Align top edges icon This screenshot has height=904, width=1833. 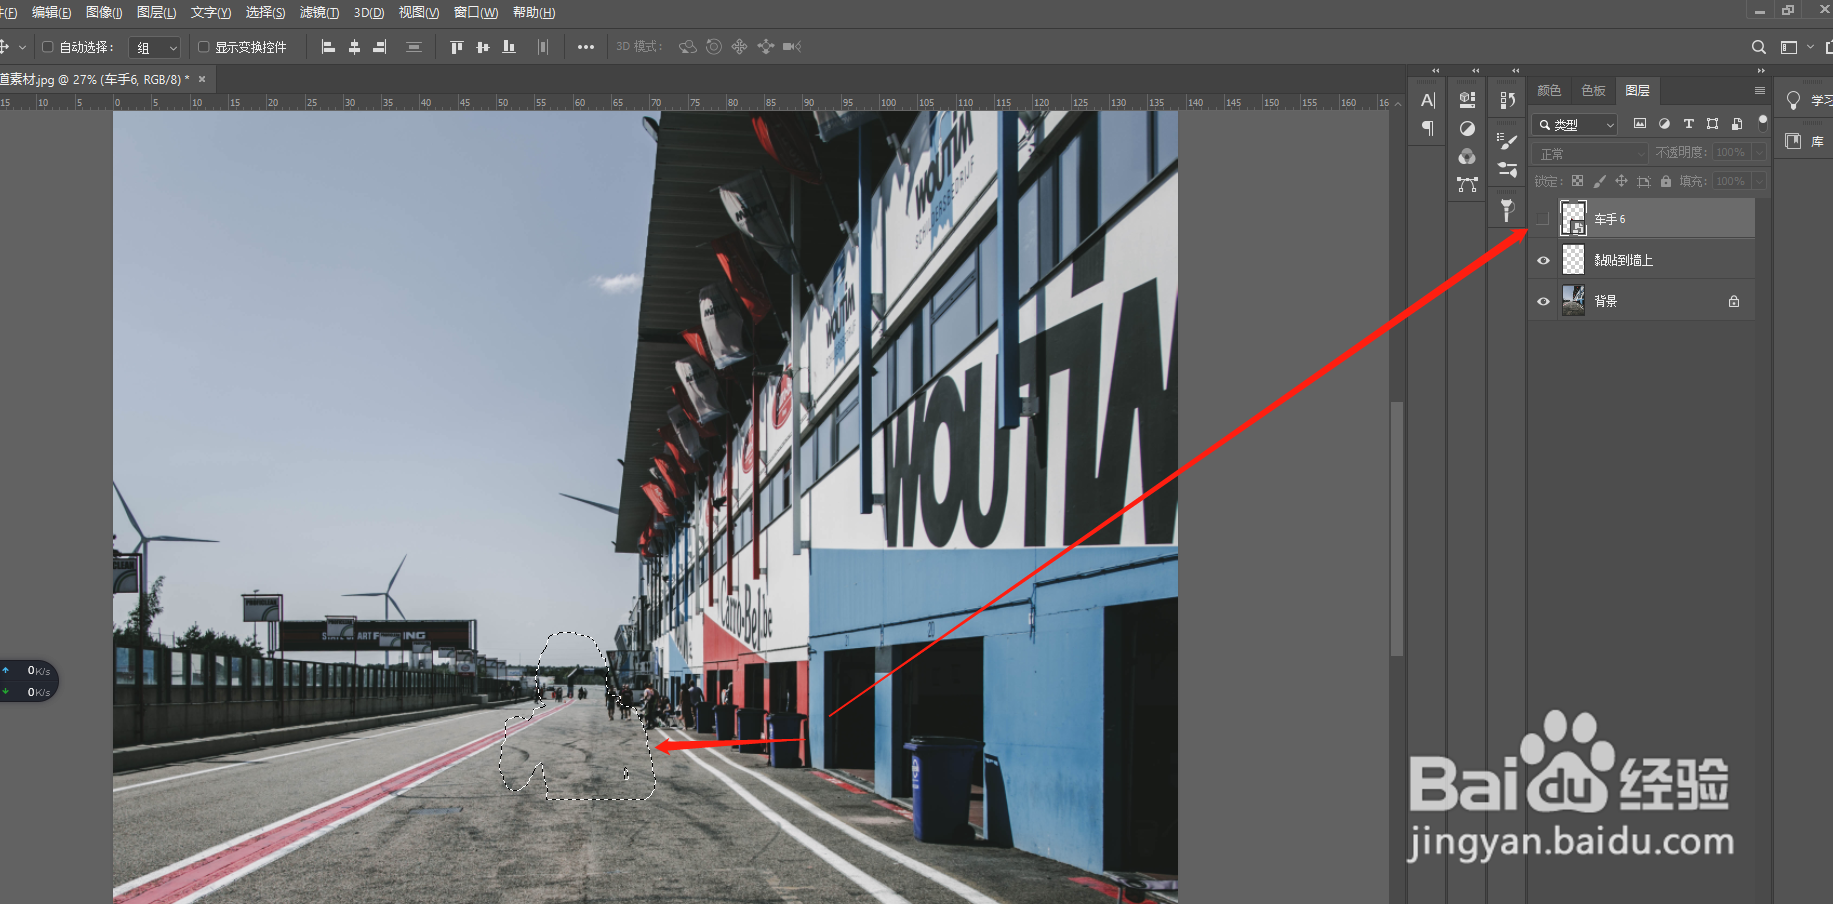457,47
